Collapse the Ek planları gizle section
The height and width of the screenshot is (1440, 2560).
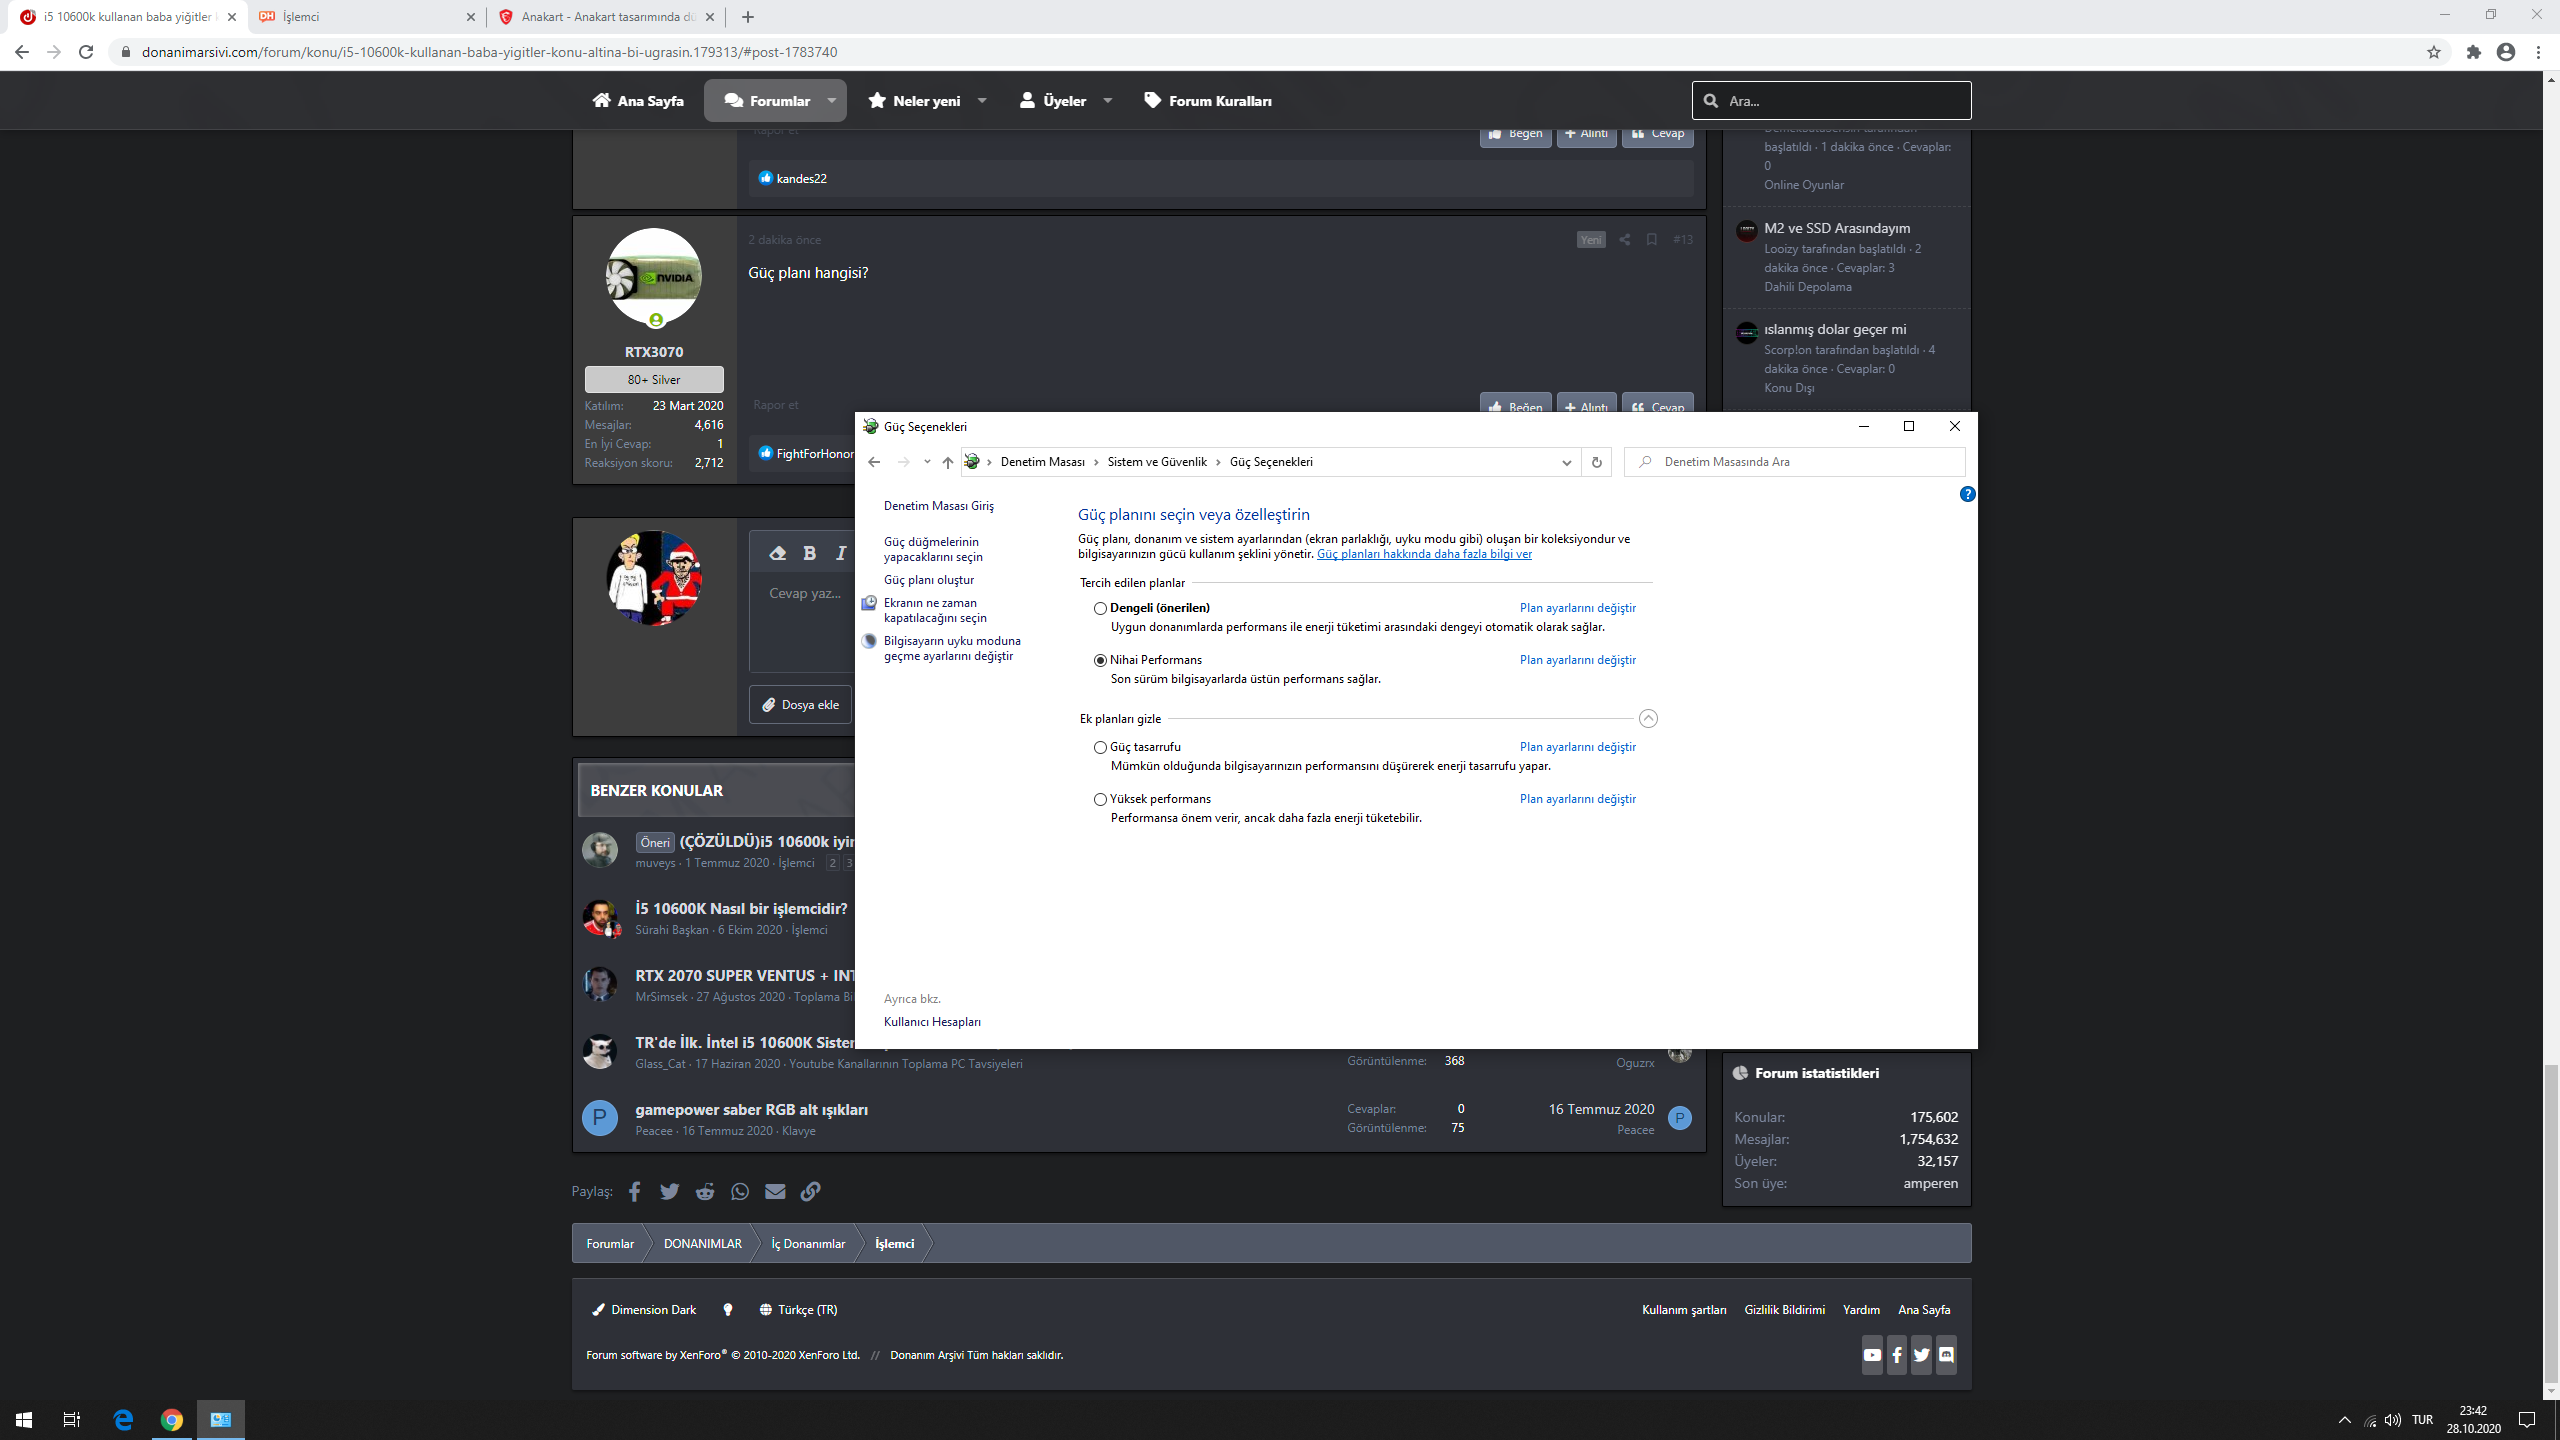pyautogui.click(x=1648, y=719)
